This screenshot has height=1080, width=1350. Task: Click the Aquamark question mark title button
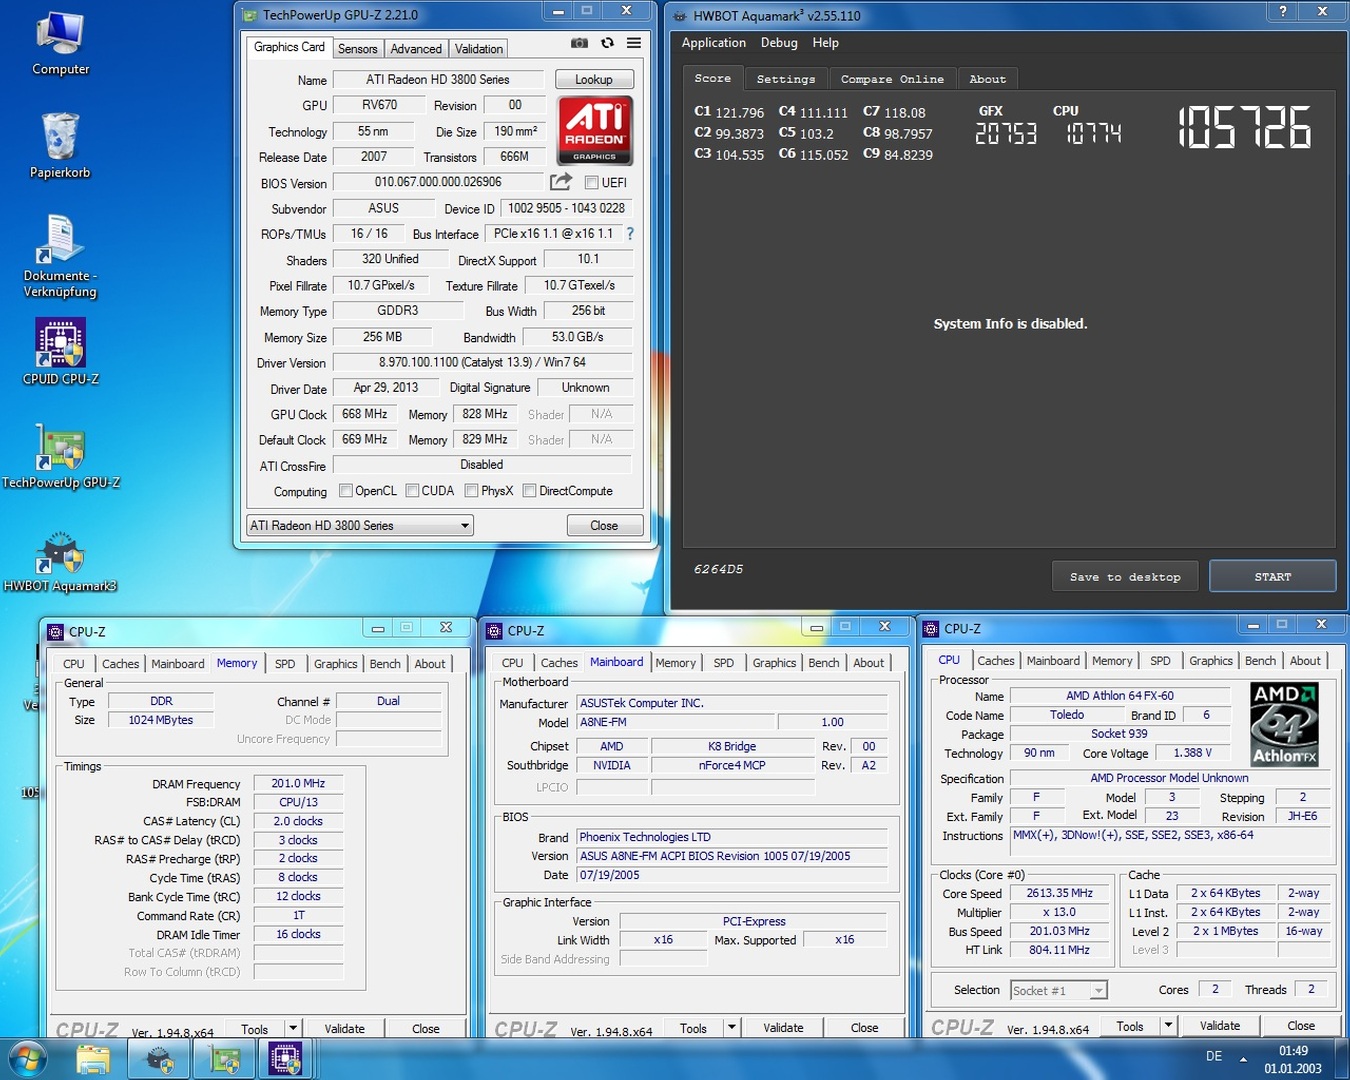point(1282,11)
